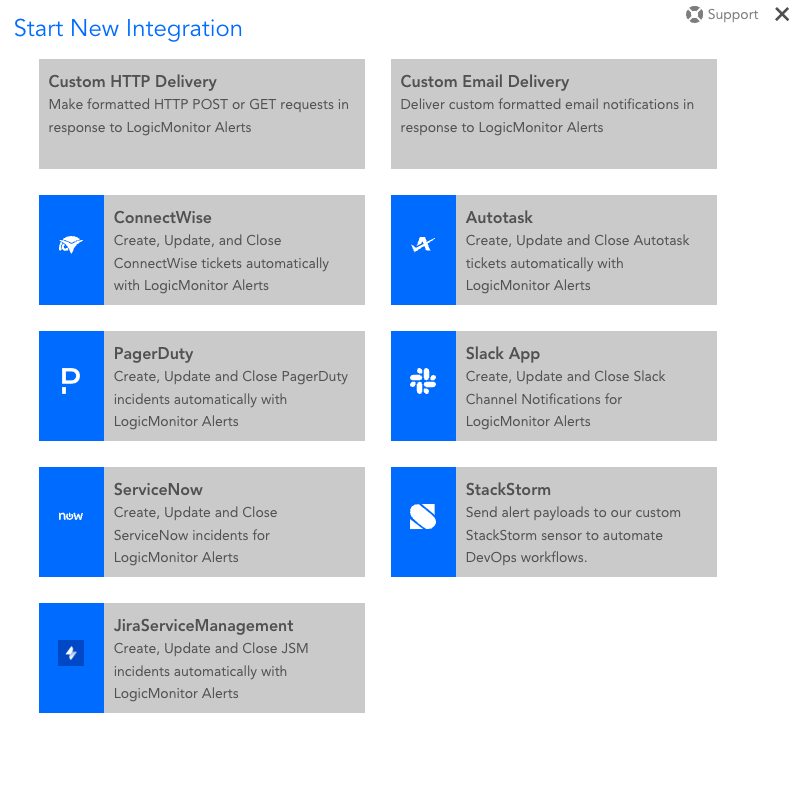Close the Start New Integration dialog
798x788 pixels.
click(782, 14)
